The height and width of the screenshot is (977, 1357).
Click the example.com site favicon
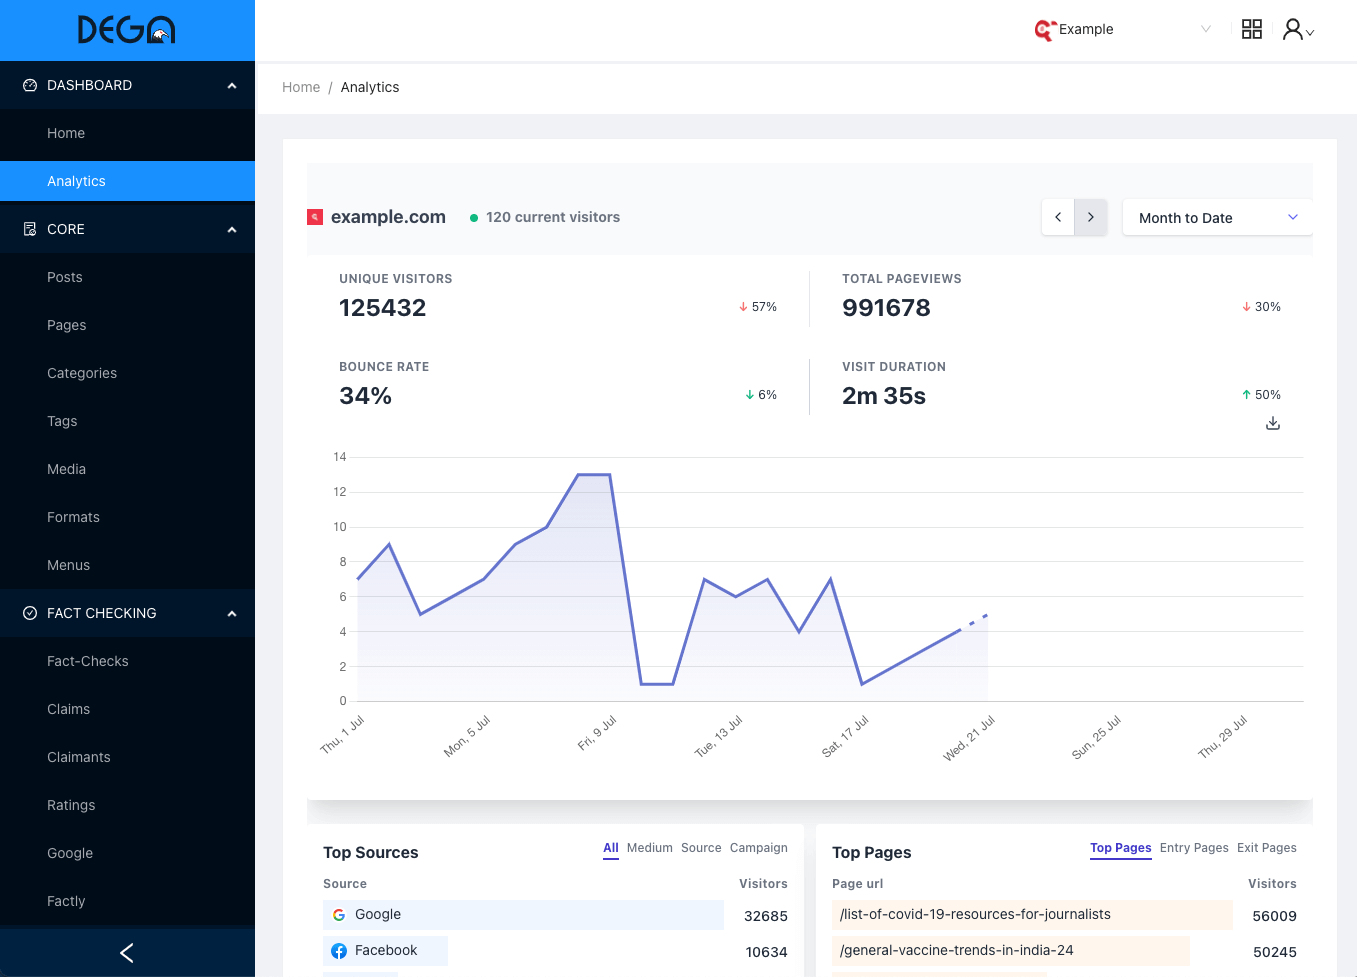(x=315, y=217)
